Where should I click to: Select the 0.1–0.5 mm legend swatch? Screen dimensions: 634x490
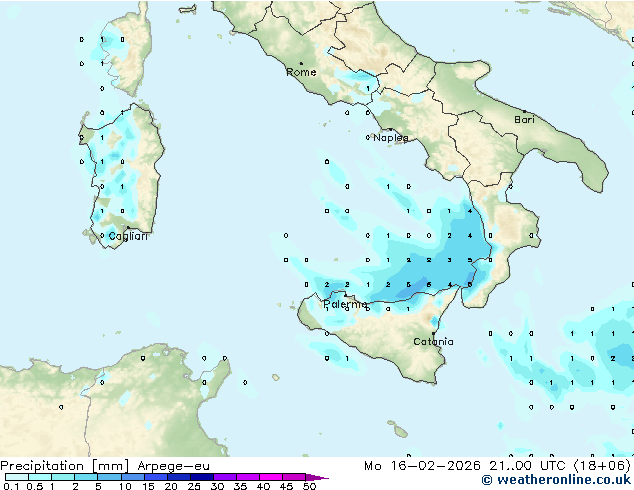(17, 477)
